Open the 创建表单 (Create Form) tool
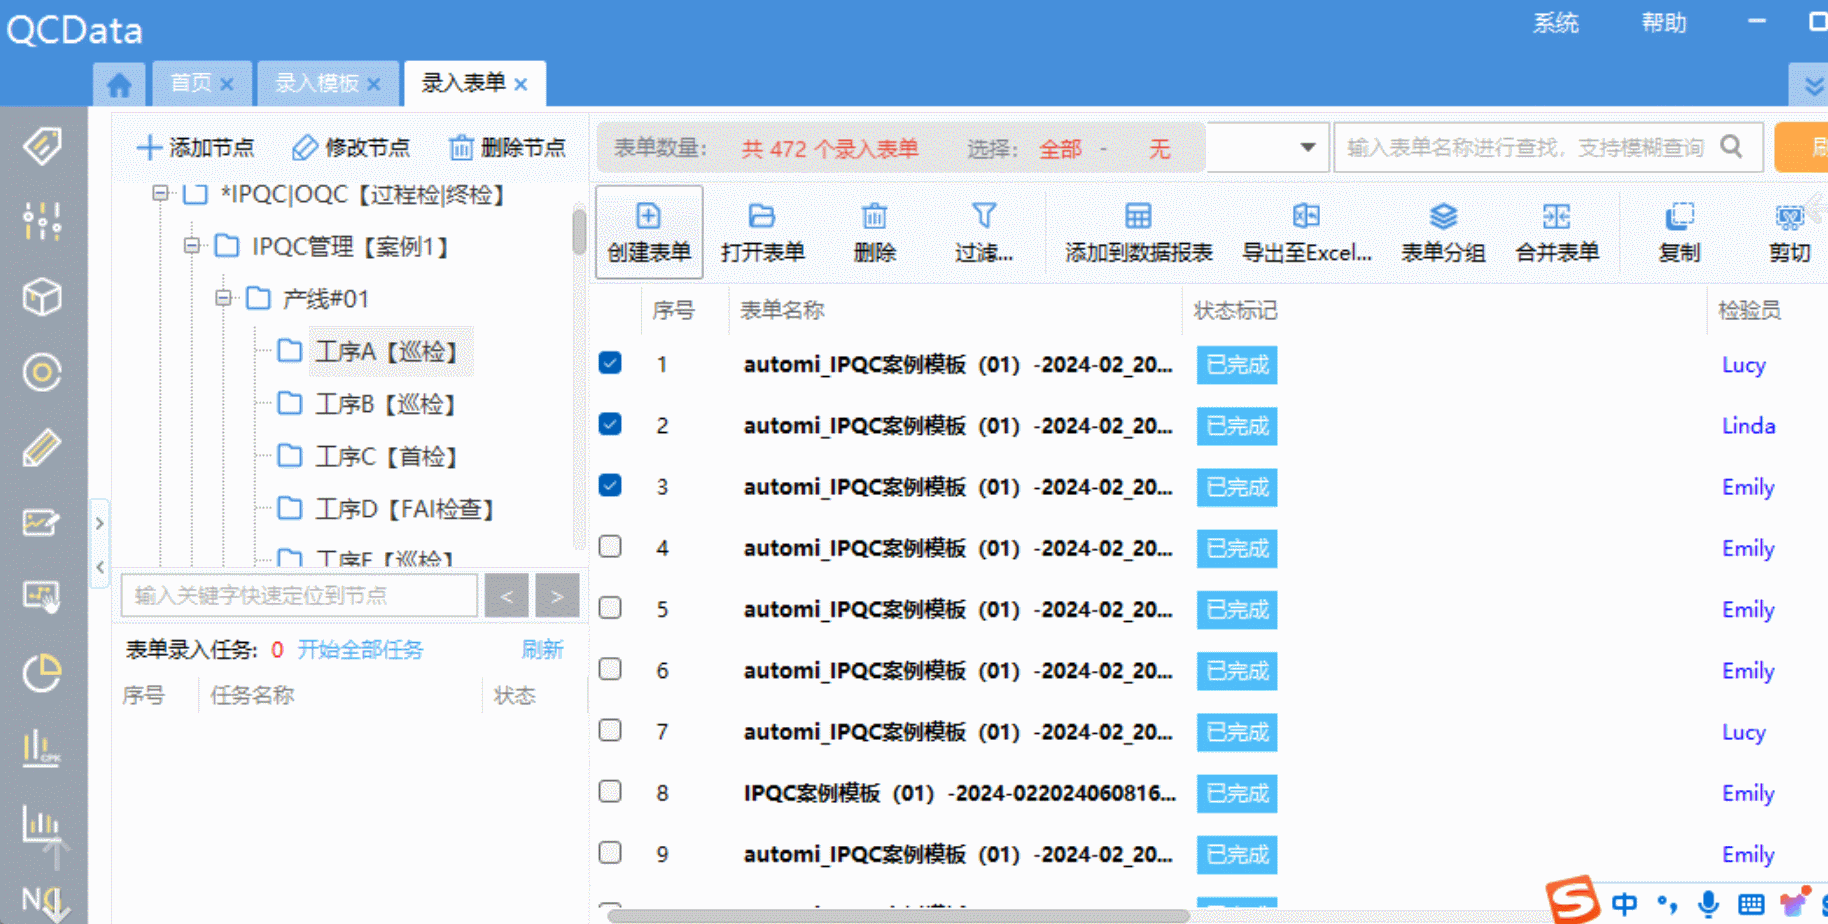This screenshot has height=924, width=1828. coord(648,231)
